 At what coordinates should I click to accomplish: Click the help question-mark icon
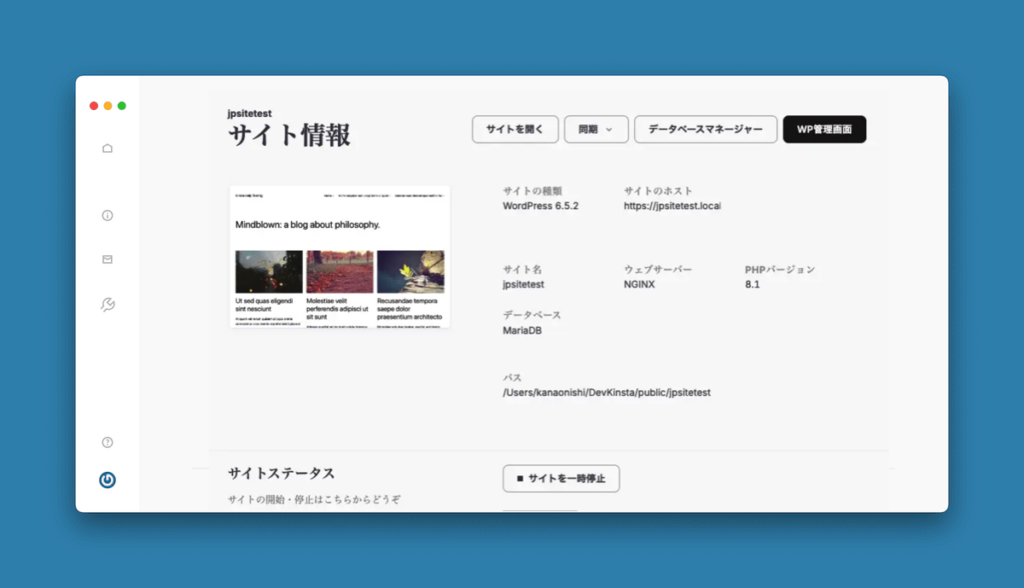[107, 441]
